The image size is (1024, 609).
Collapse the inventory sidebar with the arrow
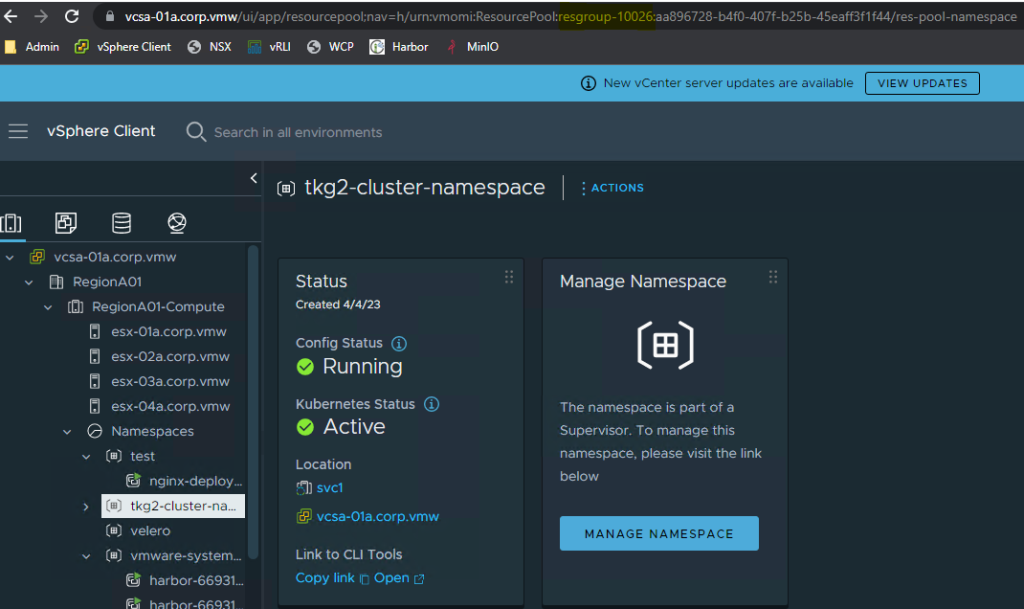pos(253,178)
